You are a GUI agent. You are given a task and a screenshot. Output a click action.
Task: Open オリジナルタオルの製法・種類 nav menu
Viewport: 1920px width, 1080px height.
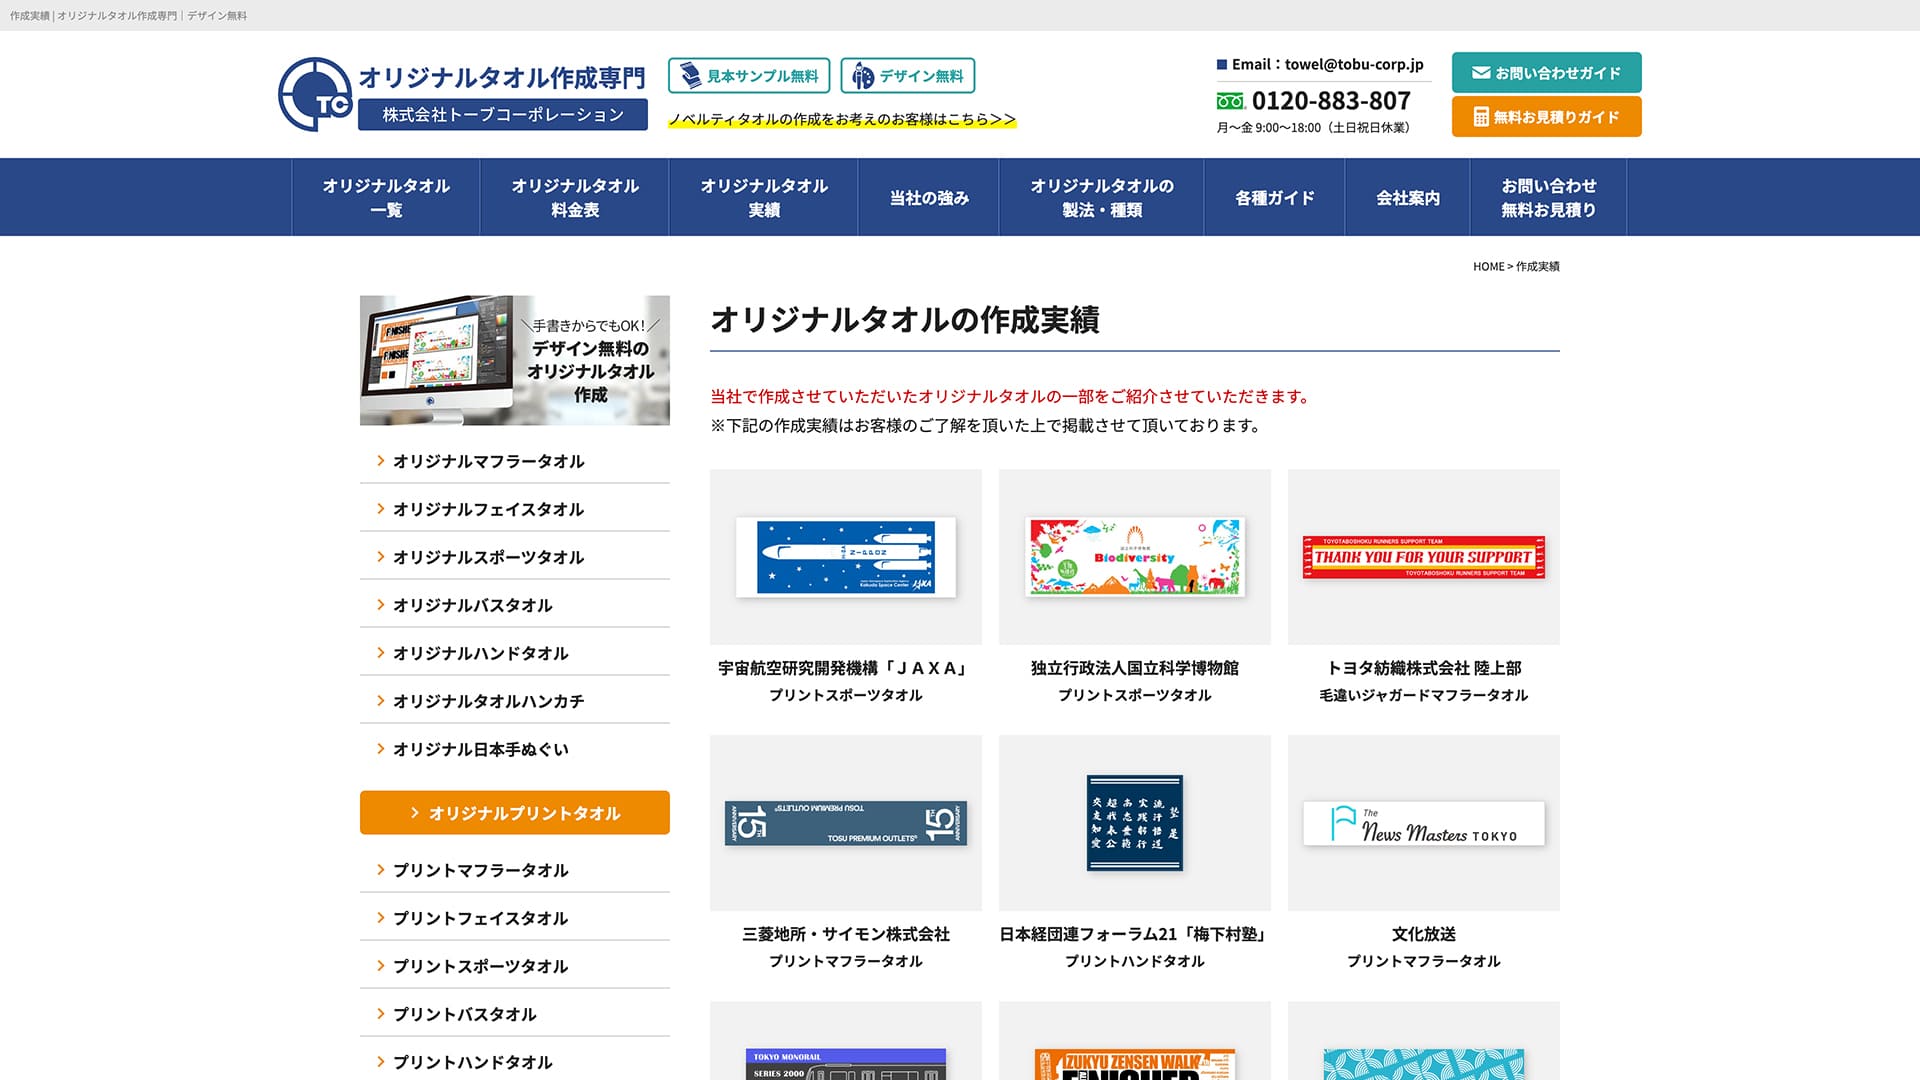(x=1102, y=197)
